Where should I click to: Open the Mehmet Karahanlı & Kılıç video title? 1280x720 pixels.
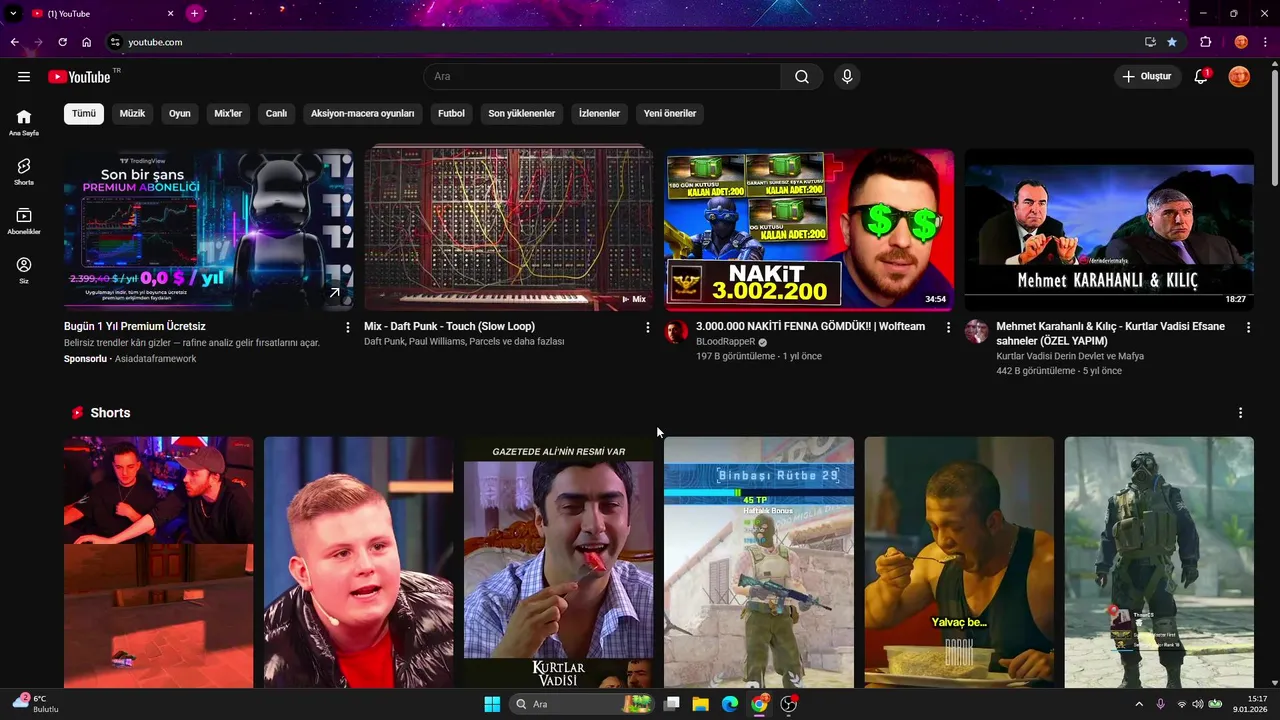pyautogui.click(x=1110, y=333)
